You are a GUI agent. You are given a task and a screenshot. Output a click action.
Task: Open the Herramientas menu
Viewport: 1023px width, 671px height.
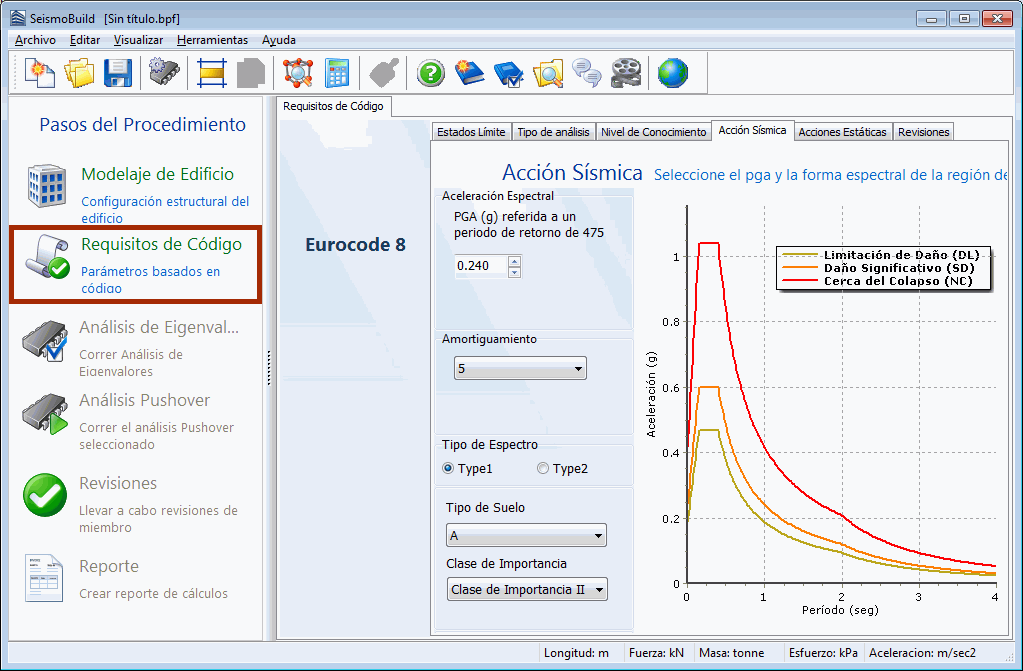point(212,40)
